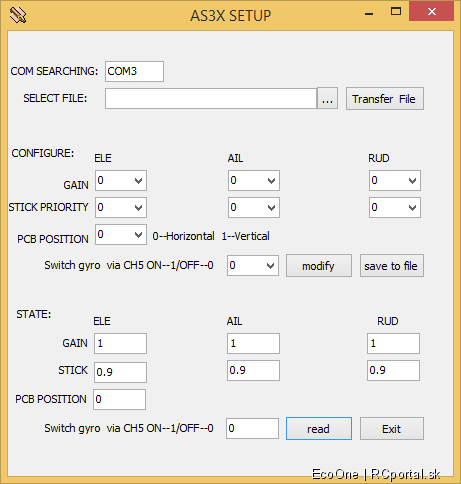The image size is (461, 484).
Task: Expand RUD STICK PRIORITY dropdown
Action: 395,207
